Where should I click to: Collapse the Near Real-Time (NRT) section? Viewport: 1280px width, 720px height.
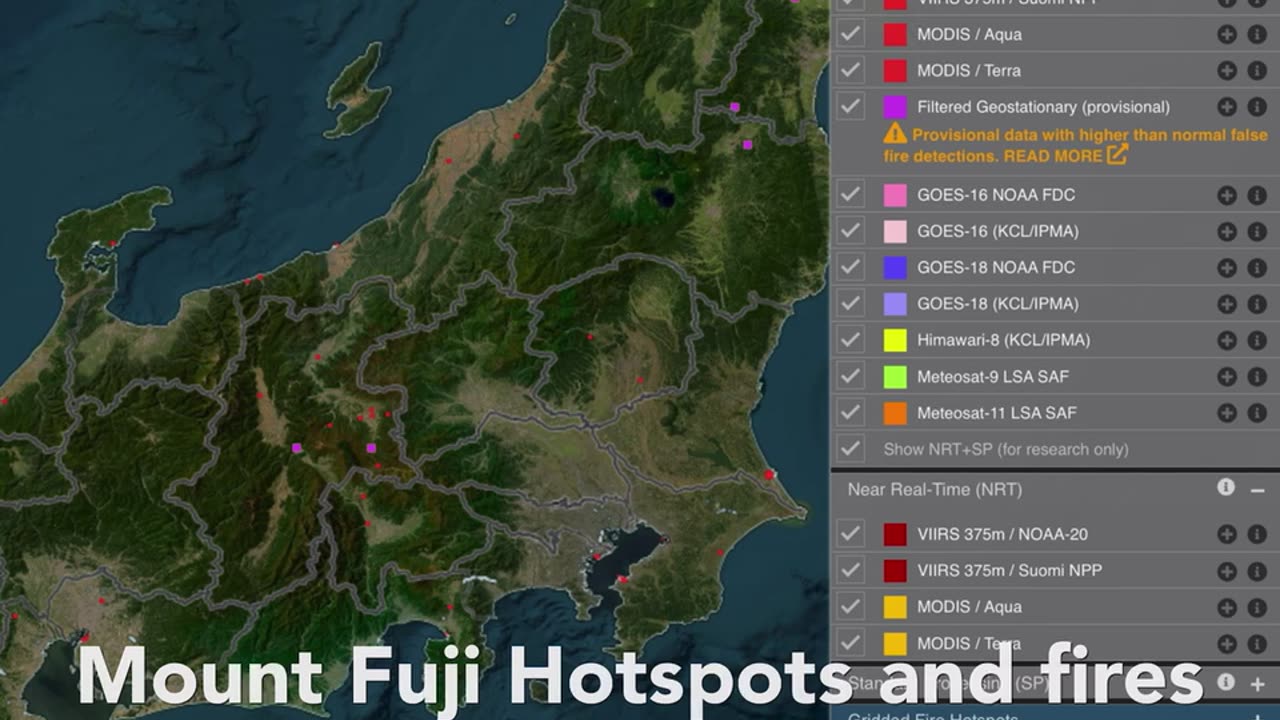point(1257,489)
